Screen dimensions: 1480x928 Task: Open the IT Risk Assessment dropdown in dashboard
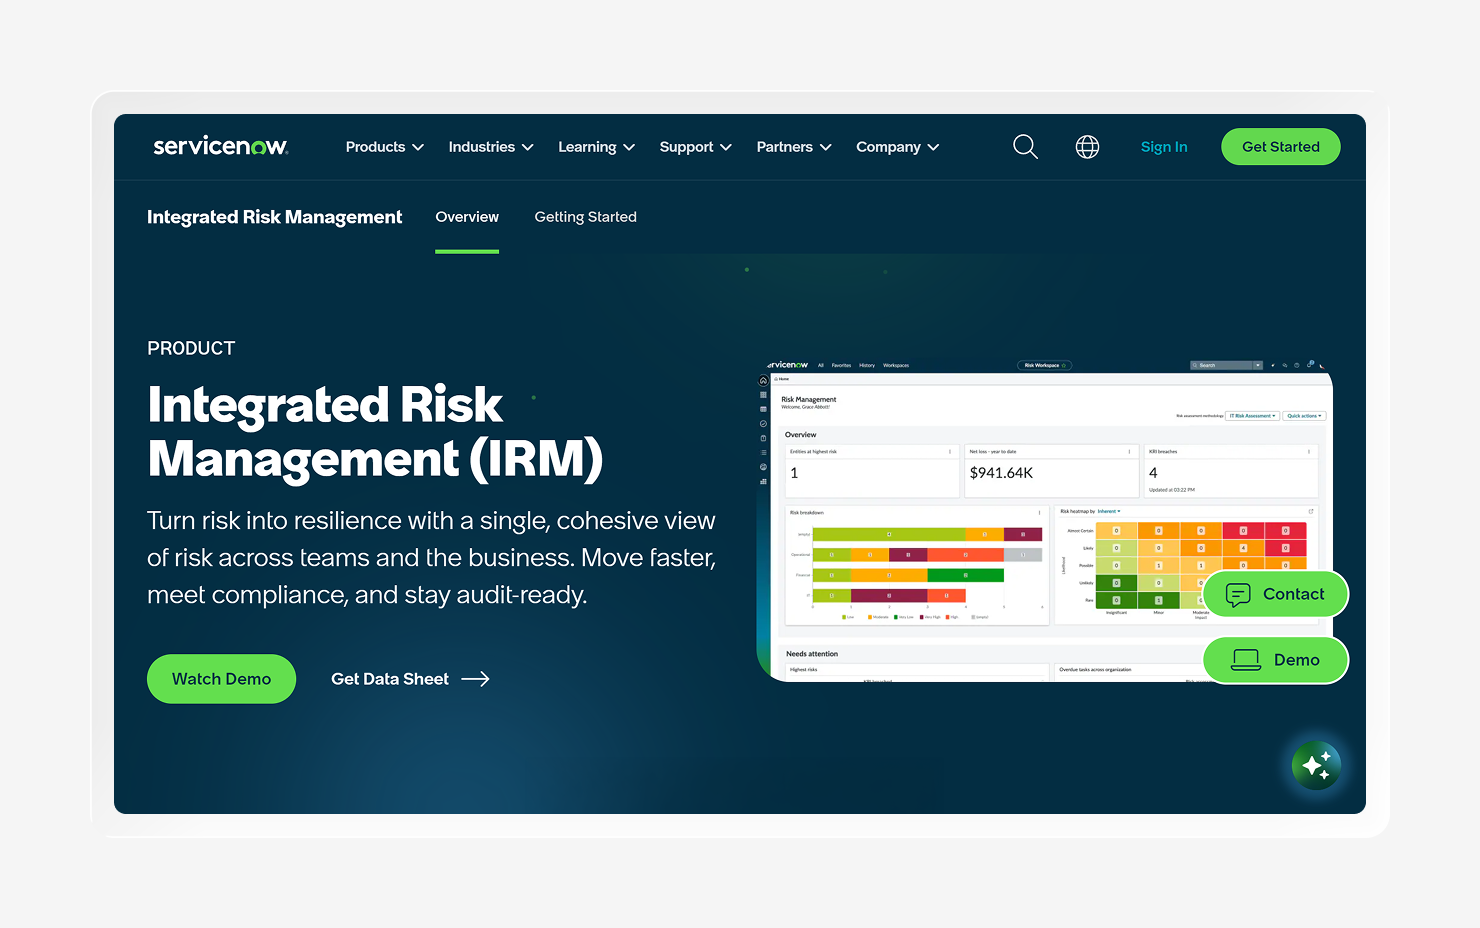pos(1253,416)
